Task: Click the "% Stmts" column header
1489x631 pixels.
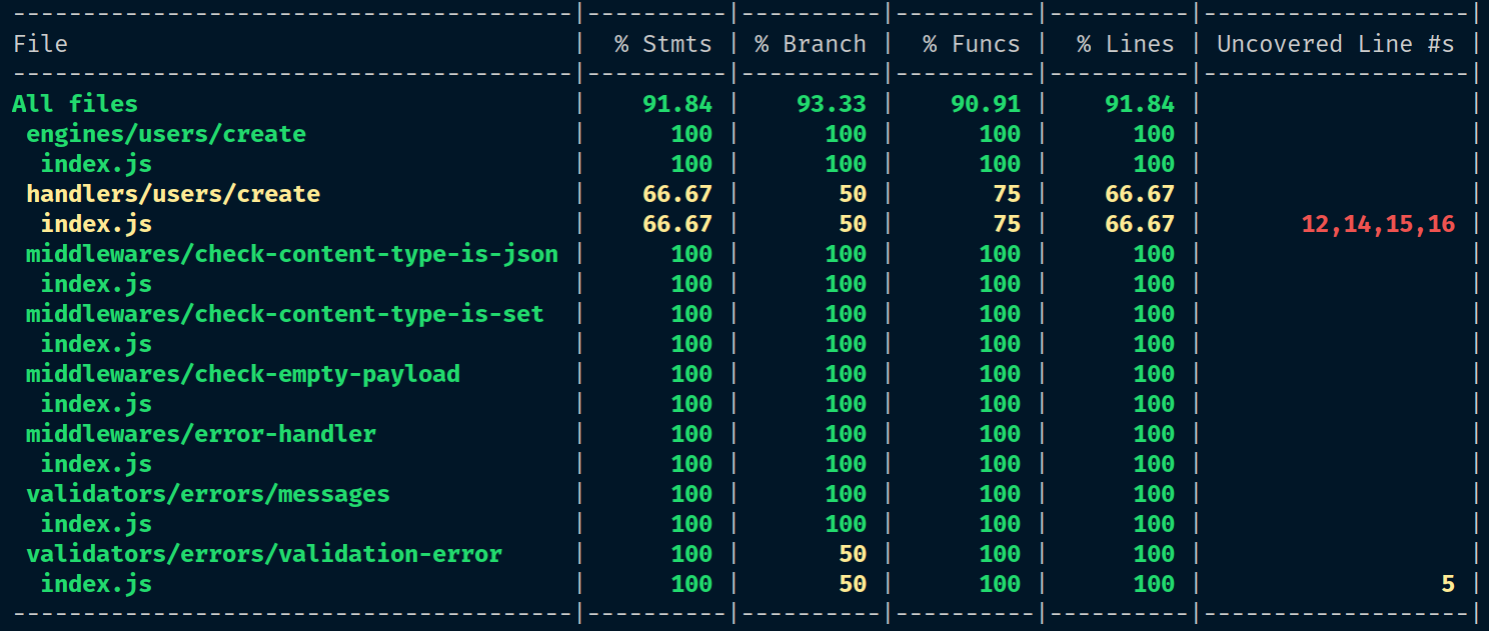Action: (x=663, y=44)
